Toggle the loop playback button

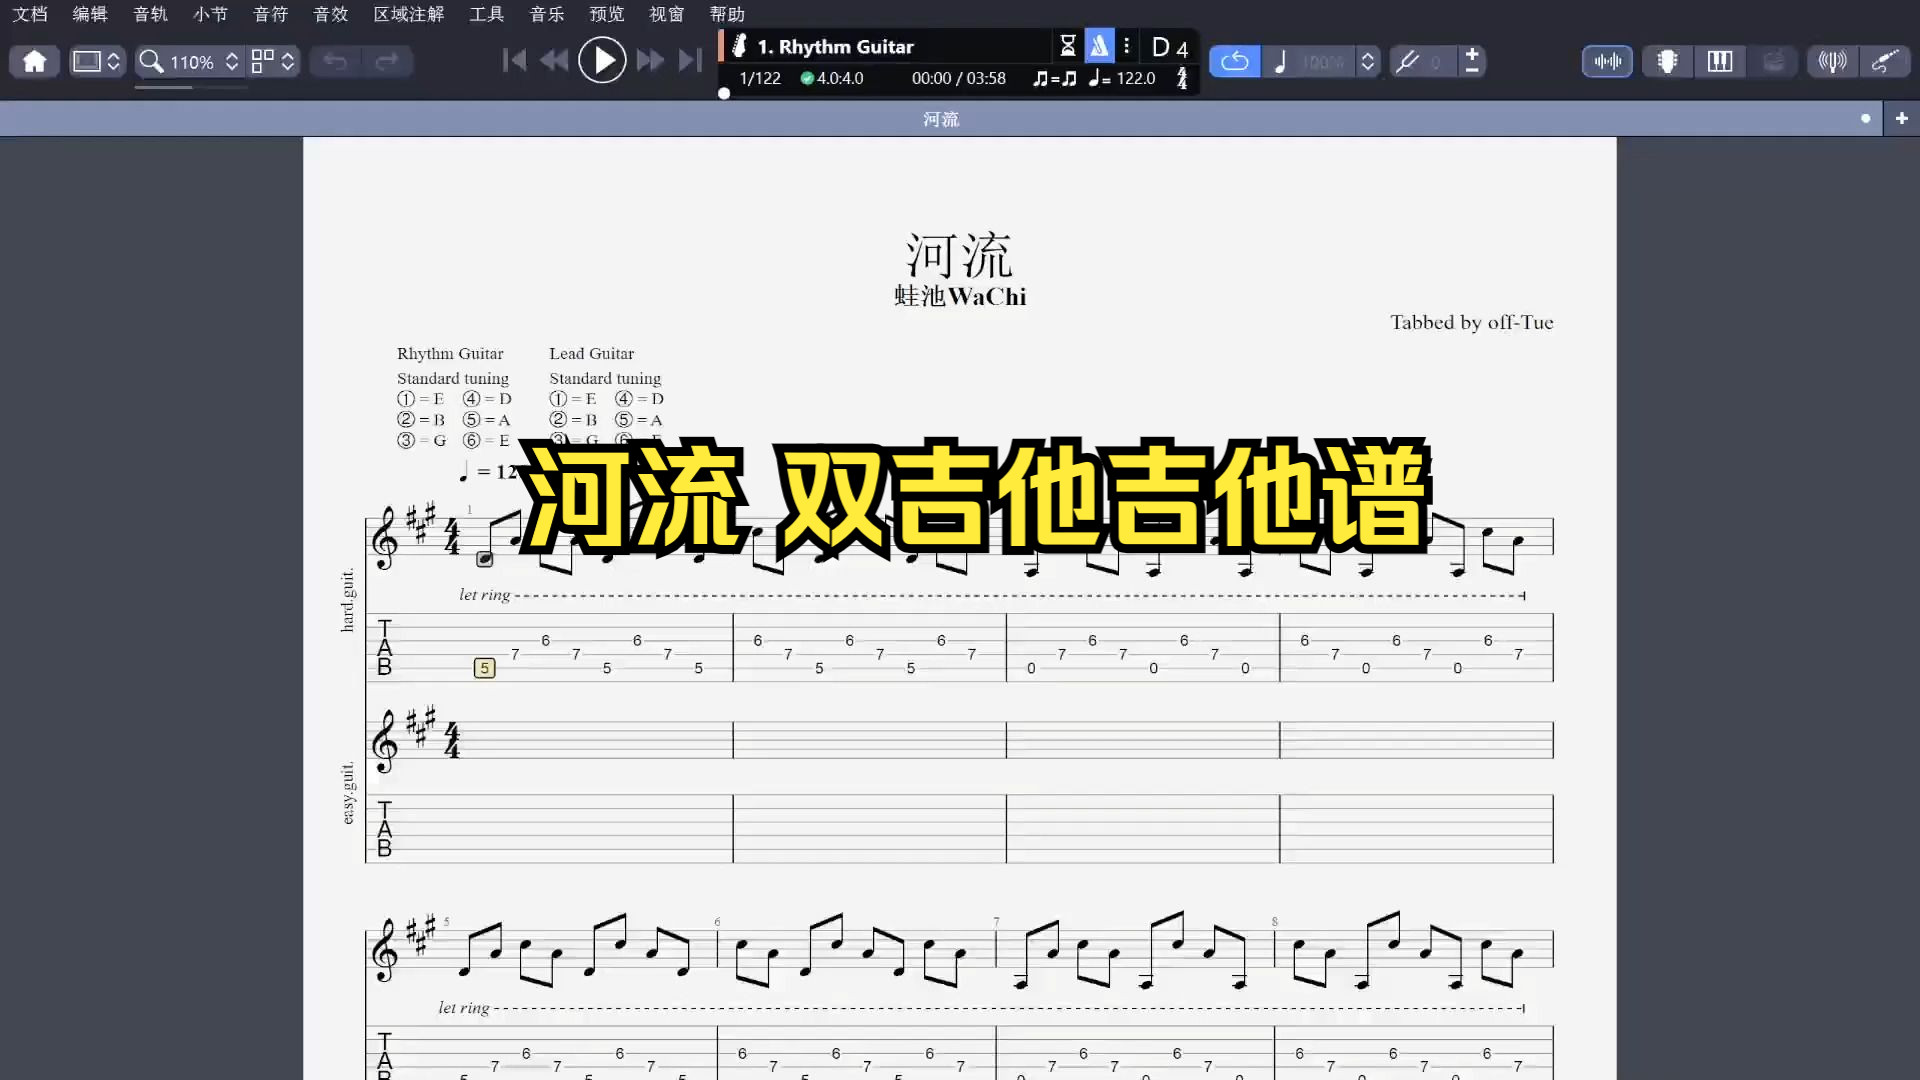(1235, 61)
